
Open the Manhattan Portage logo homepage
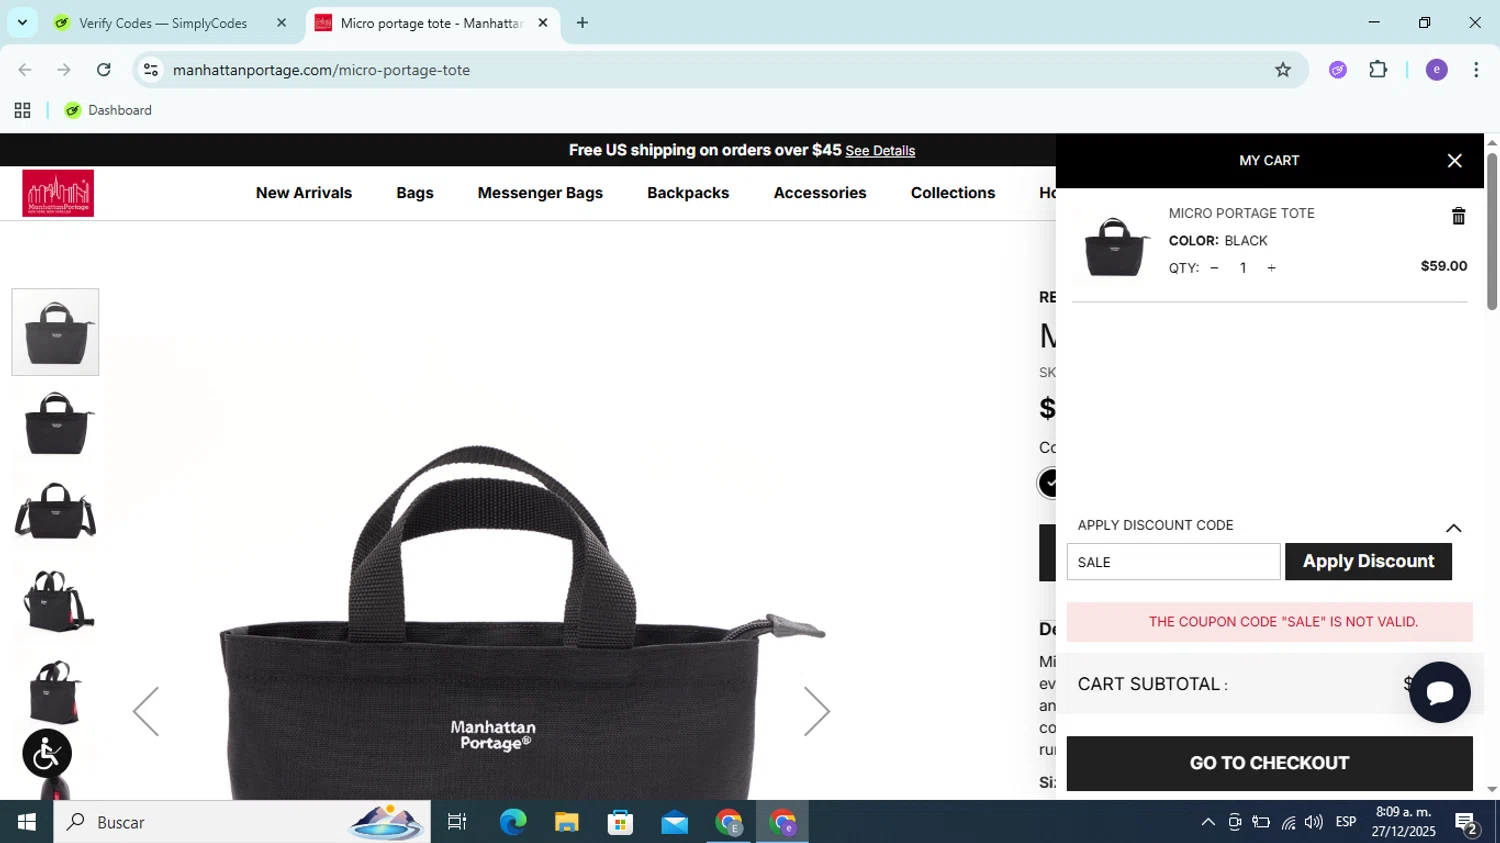point(58,193)
